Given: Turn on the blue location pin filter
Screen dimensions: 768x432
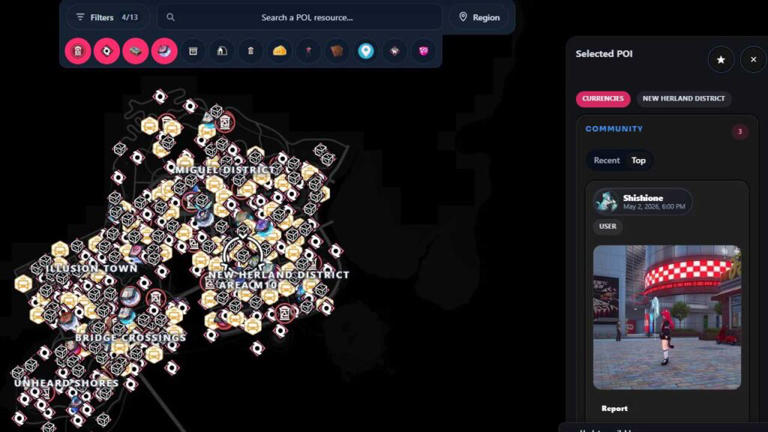Looking at the screenshot, I should [x=366, y=51].
